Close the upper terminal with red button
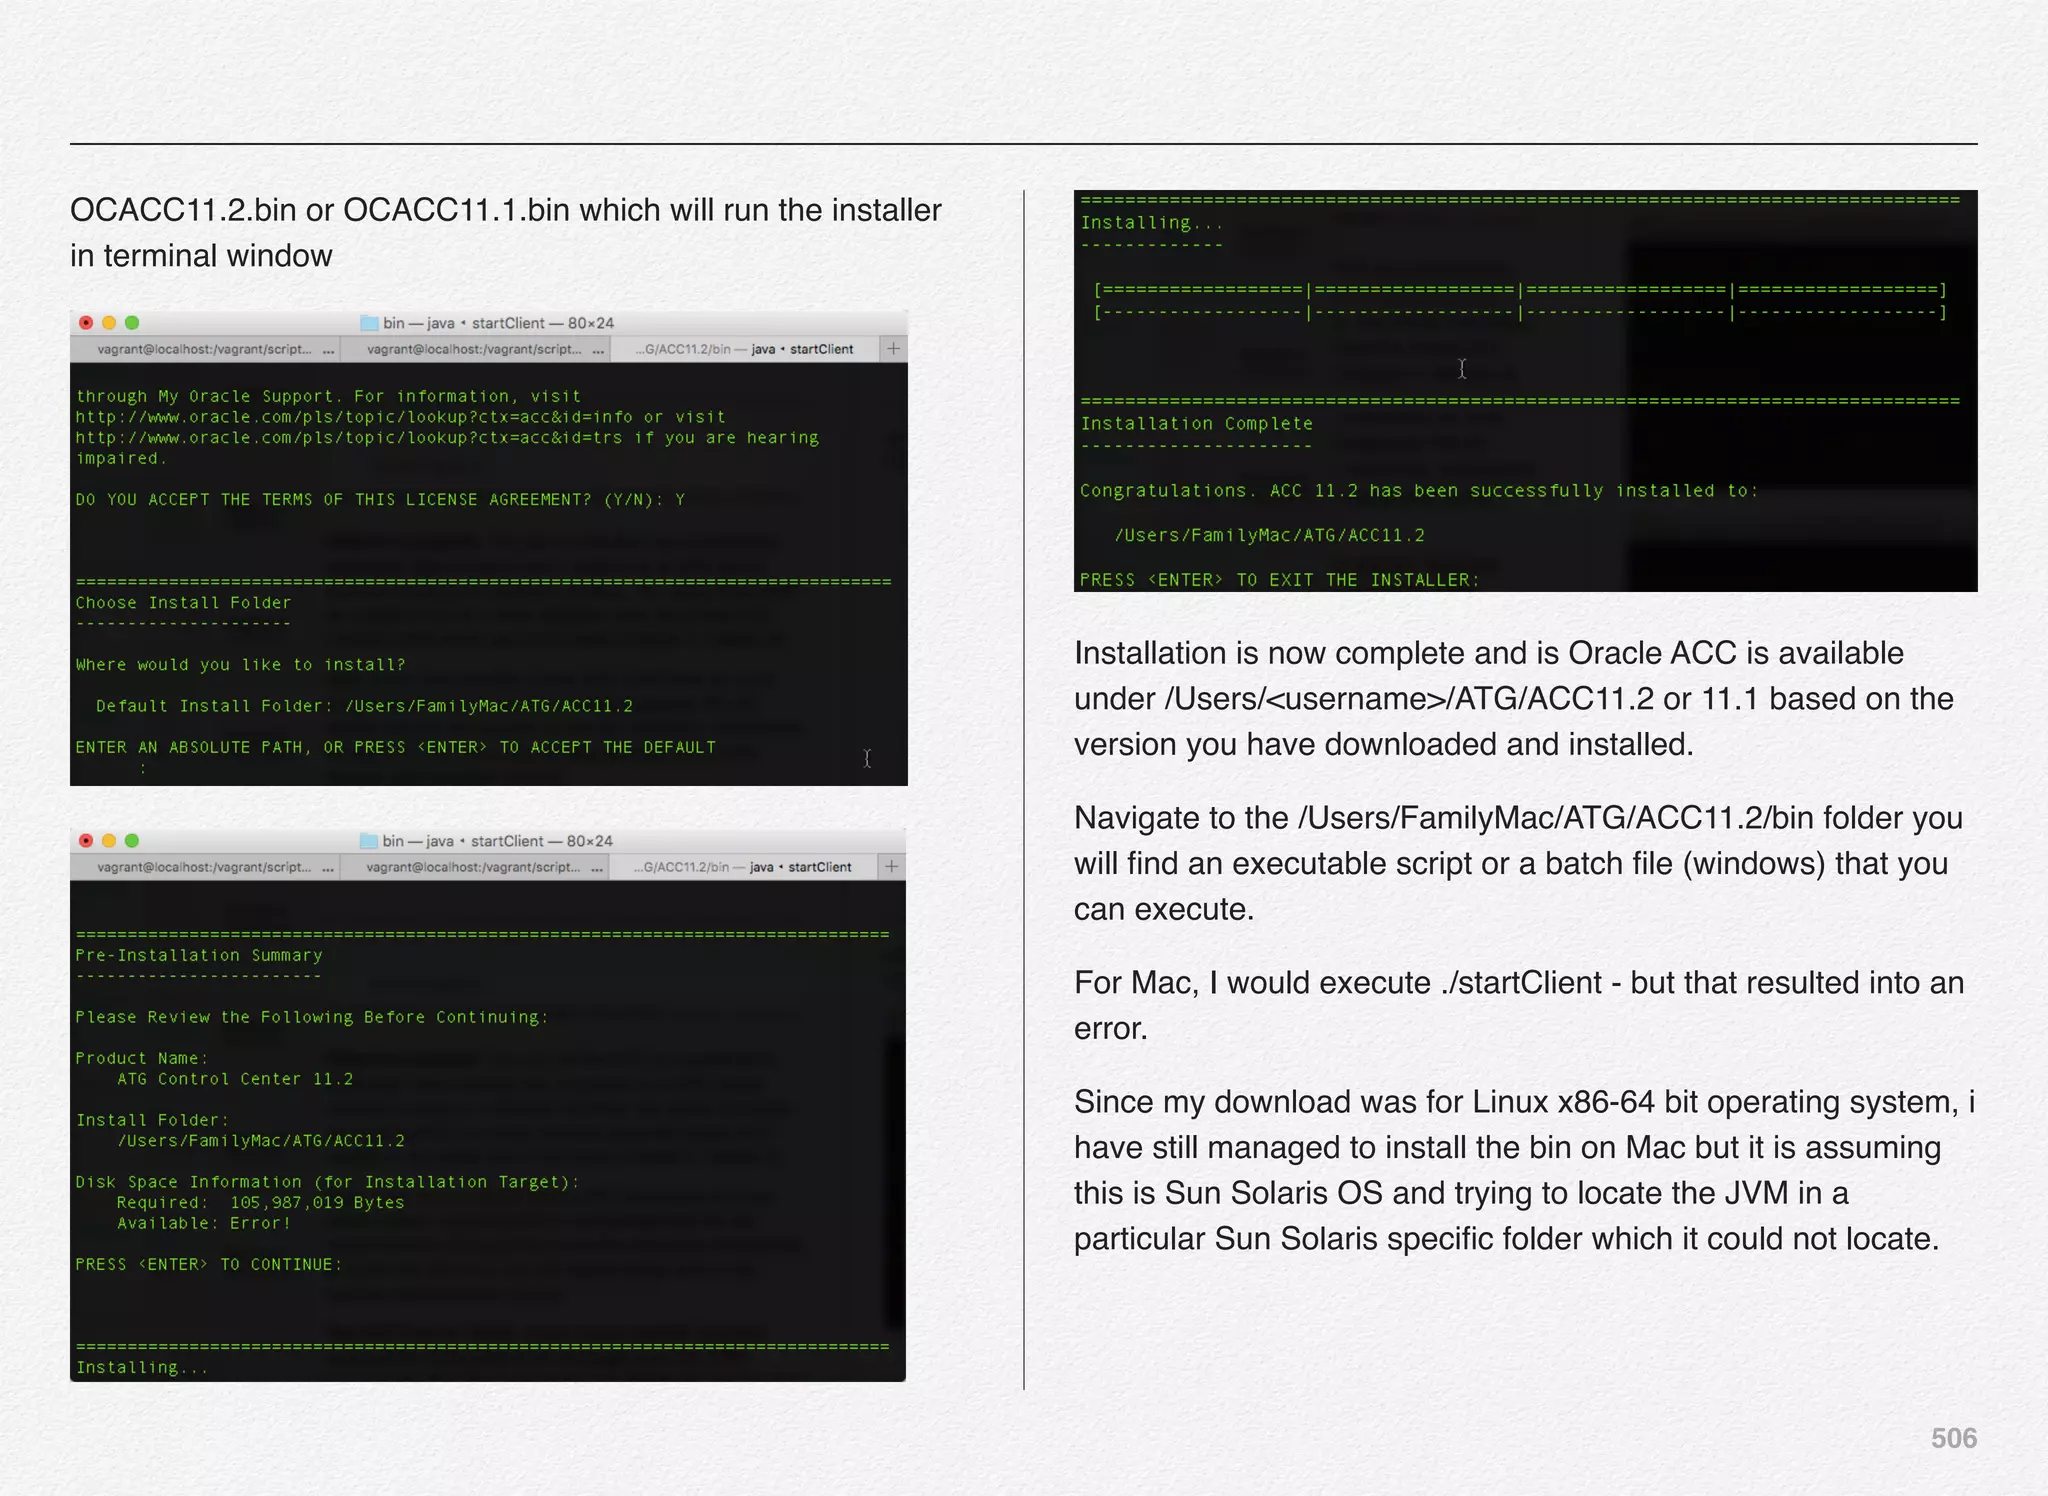Image resolution: width=2048 pixels, height=1496 pixels. coord(86,323)
